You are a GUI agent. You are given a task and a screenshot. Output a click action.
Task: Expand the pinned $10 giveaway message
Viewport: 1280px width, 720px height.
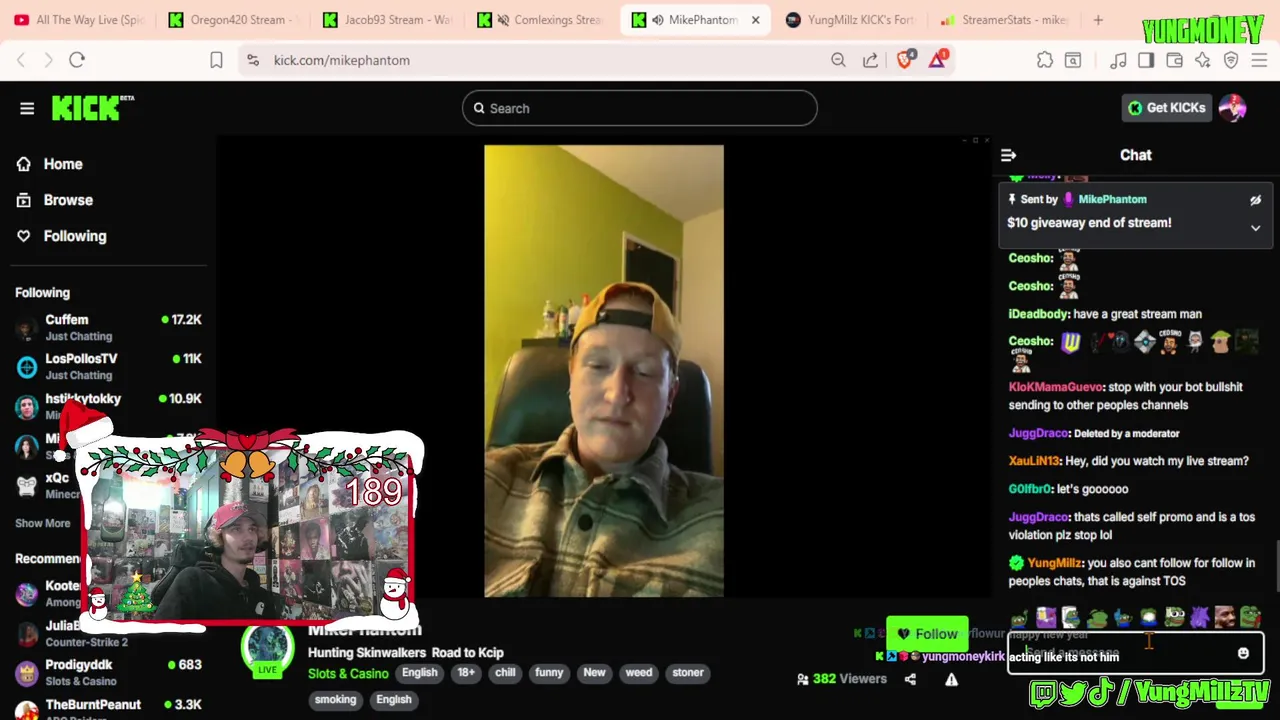click(x=1255, y=228)
